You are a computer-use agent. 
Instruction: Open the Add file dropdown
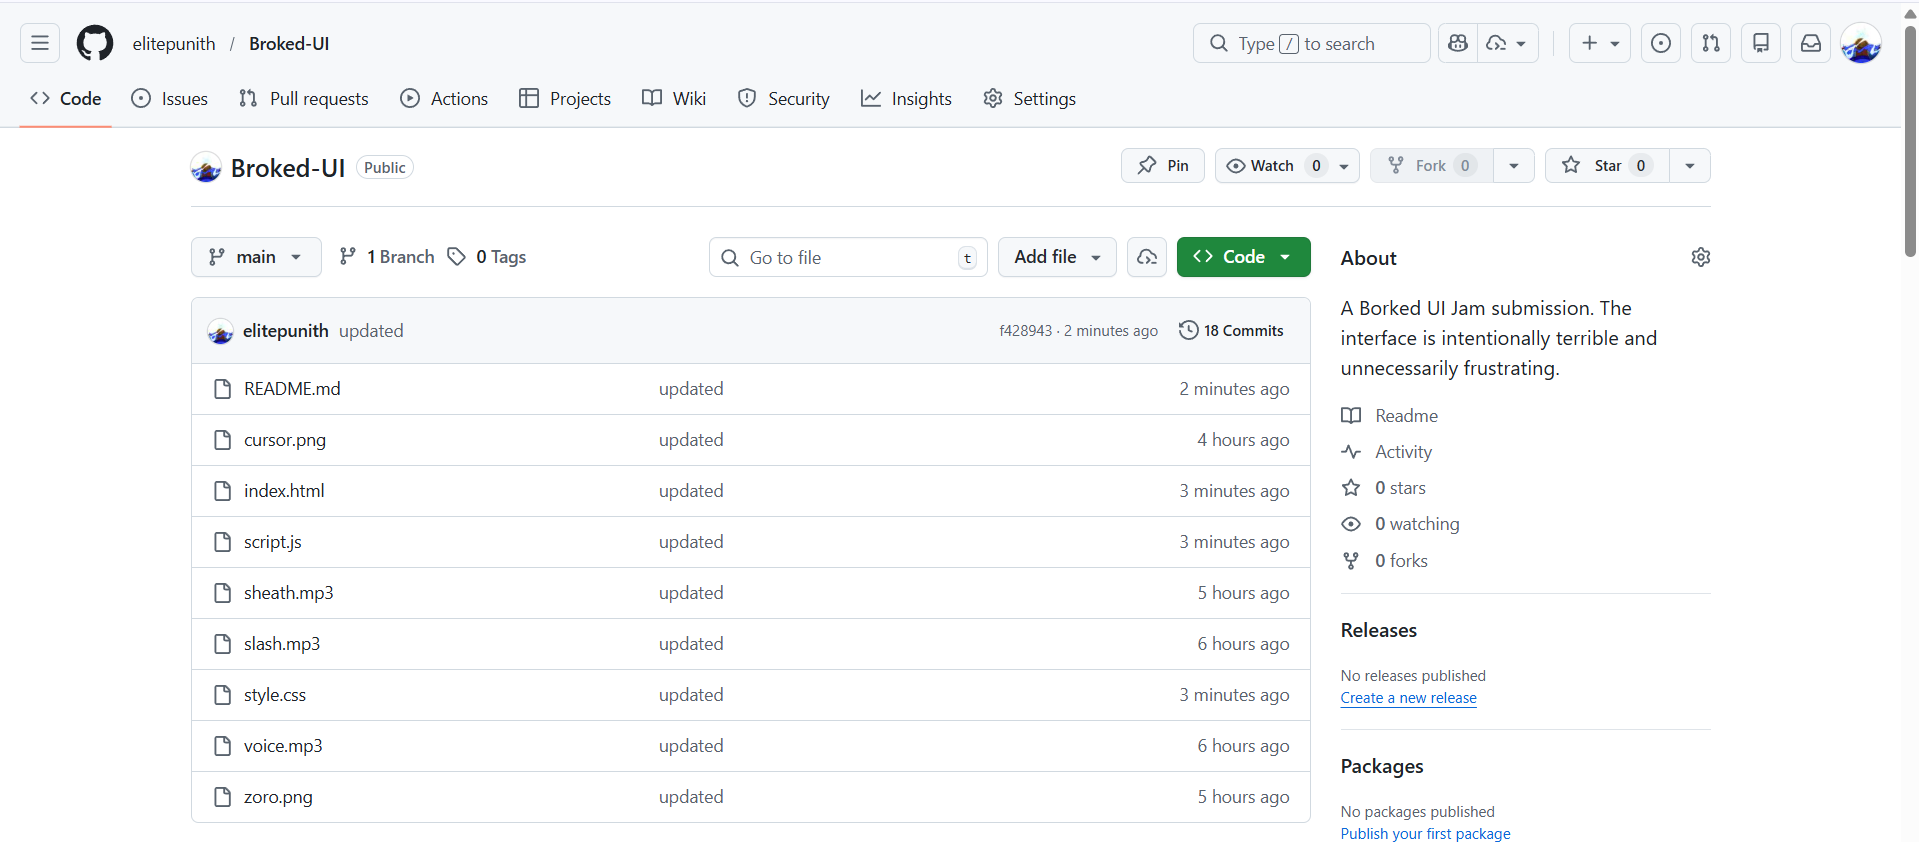coord(1056,257)
